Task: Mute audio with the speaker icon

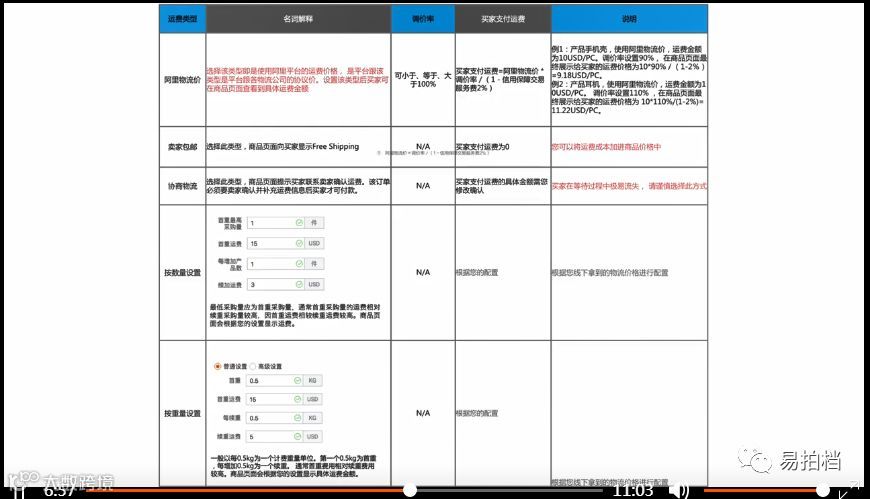Action: coord(679,491)
